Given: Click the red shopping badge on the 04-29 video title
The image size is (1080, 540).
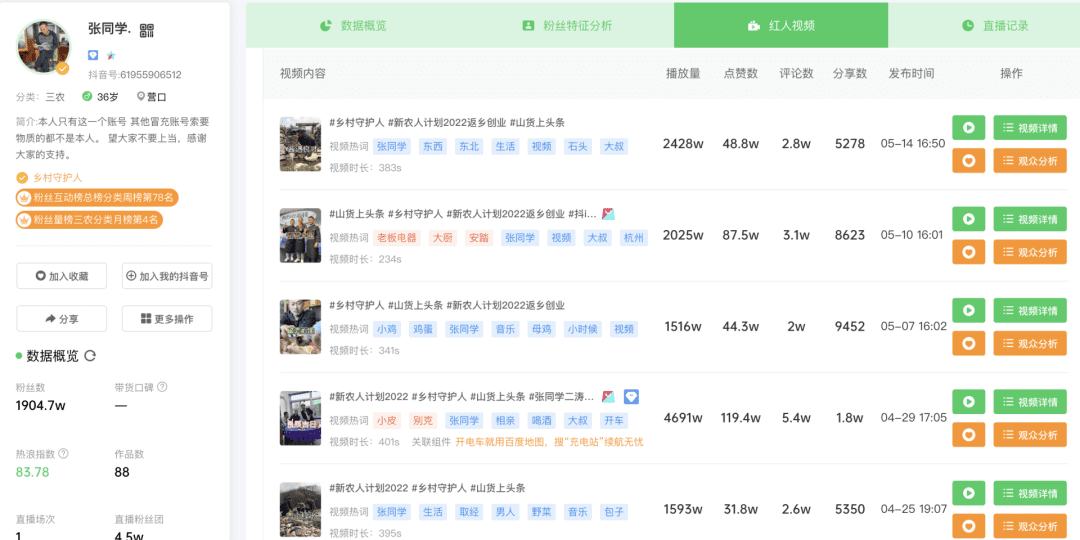Looking at the screenshot, I should coord(608,397).
